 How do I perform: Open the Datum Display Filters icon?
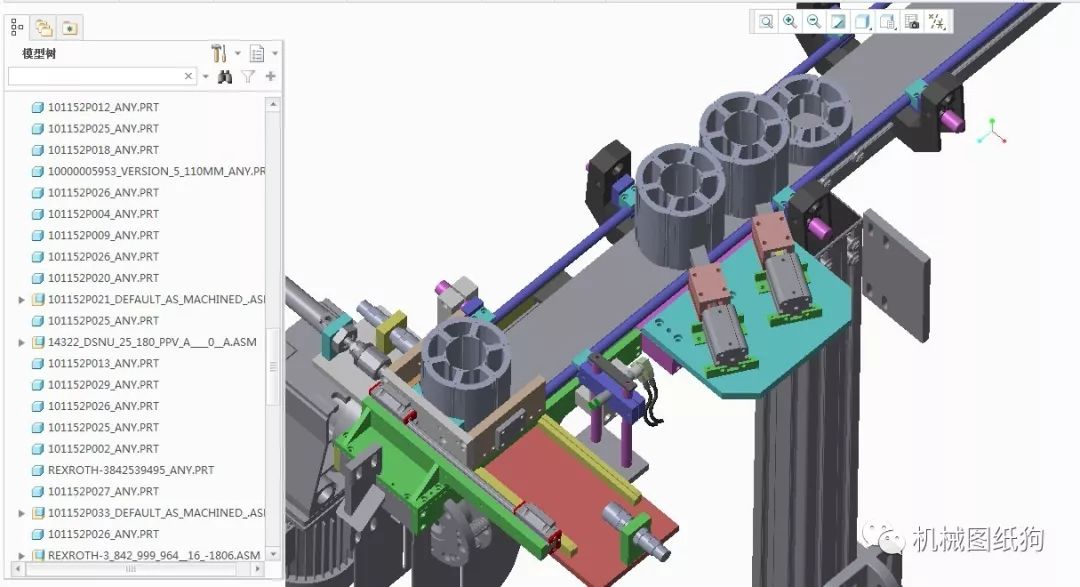937,22
